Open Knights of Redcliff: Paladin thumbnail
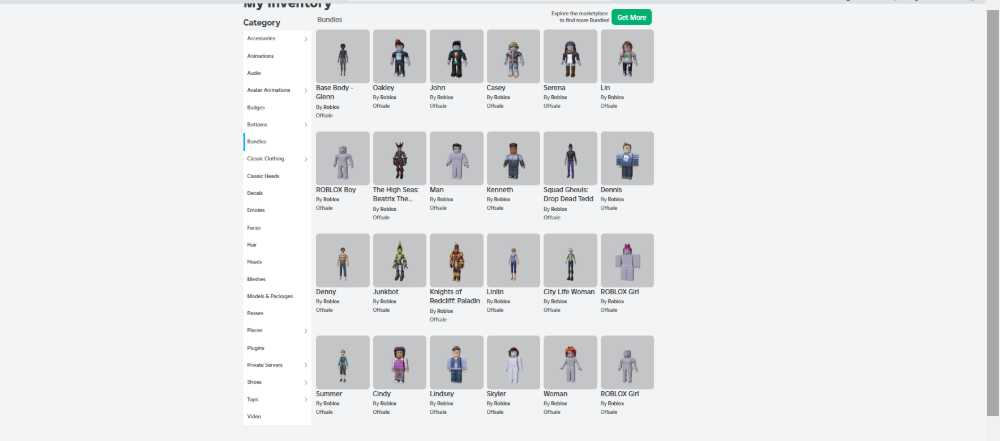 (457, 260)
